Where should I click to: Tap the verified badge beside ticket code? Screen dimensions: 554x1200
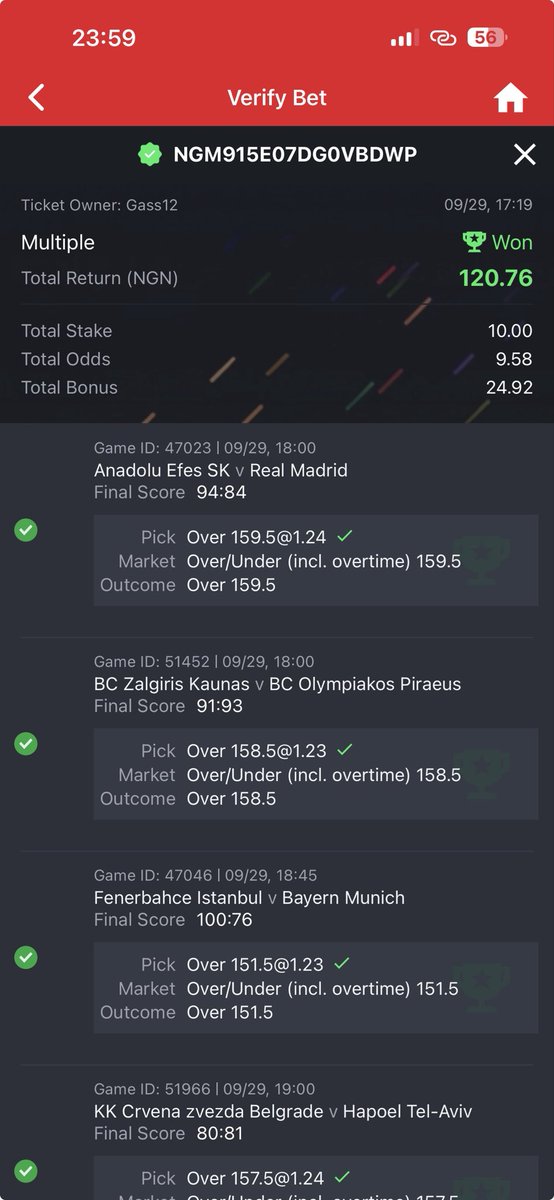(150, 154)
